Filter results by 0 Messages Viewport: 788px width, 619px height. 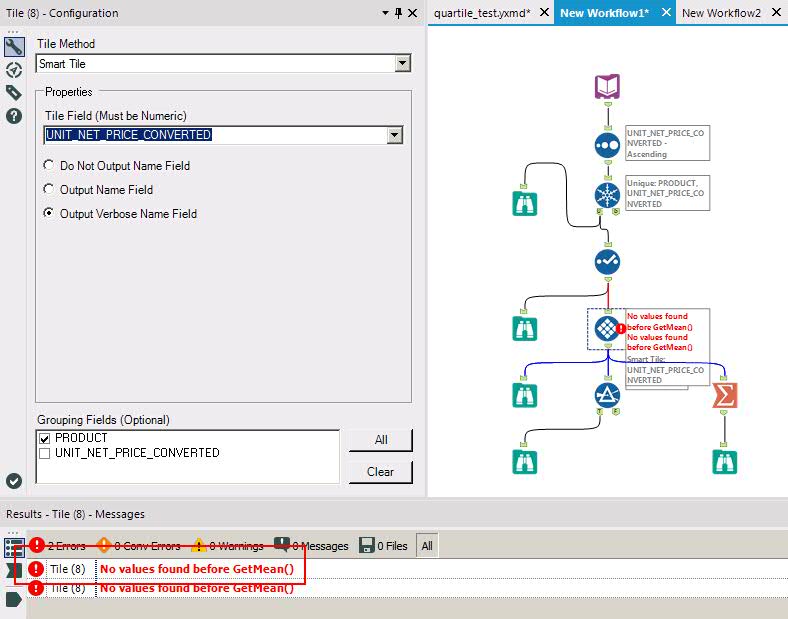coord(311,546)
